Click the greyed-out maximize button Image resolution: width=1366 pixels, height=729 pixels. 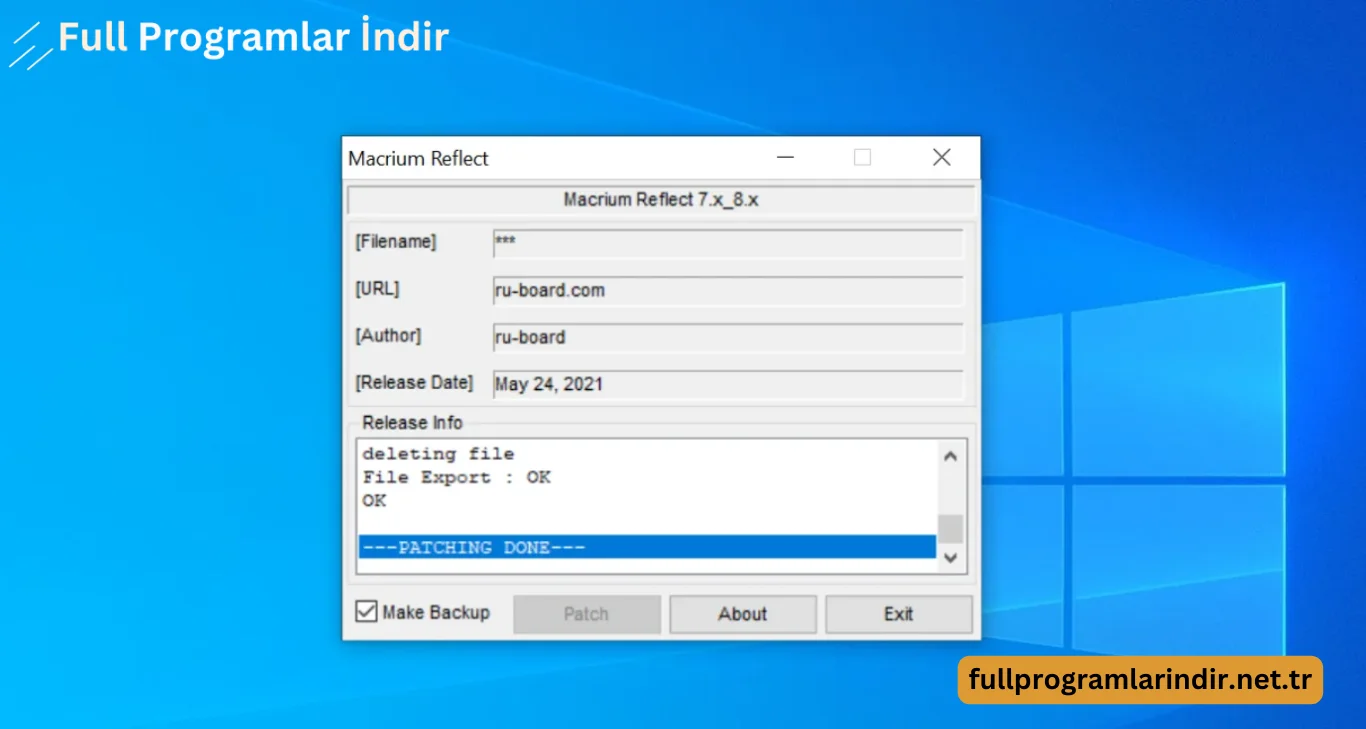pyautogui.click(x=863, y=158)
